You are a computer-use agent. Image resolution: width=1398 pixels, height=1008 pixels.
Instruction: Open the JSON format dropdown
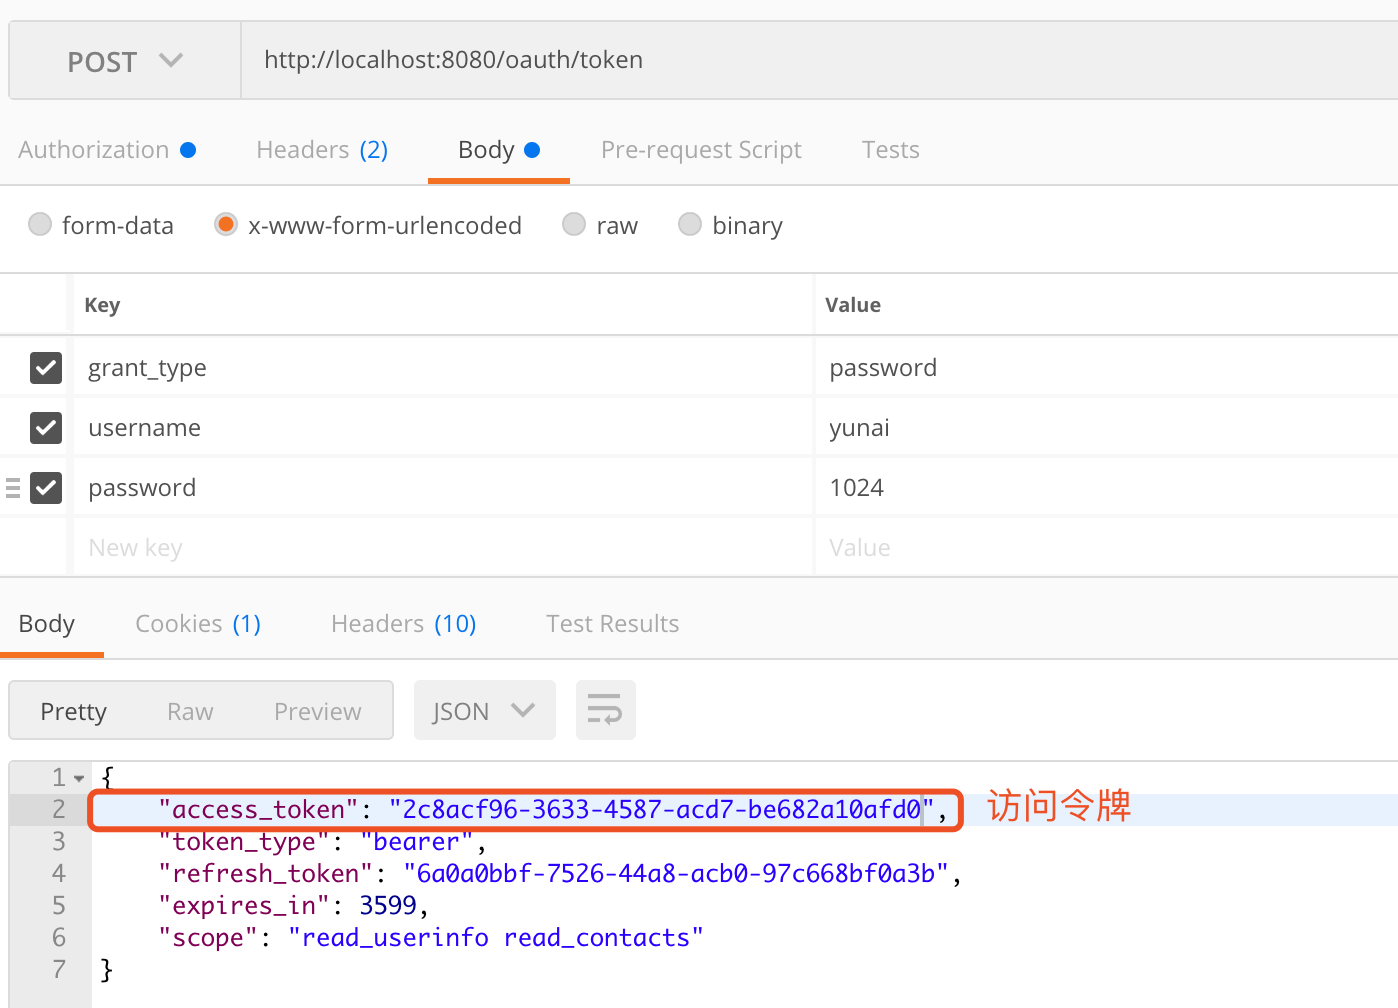tap(484, 710)
